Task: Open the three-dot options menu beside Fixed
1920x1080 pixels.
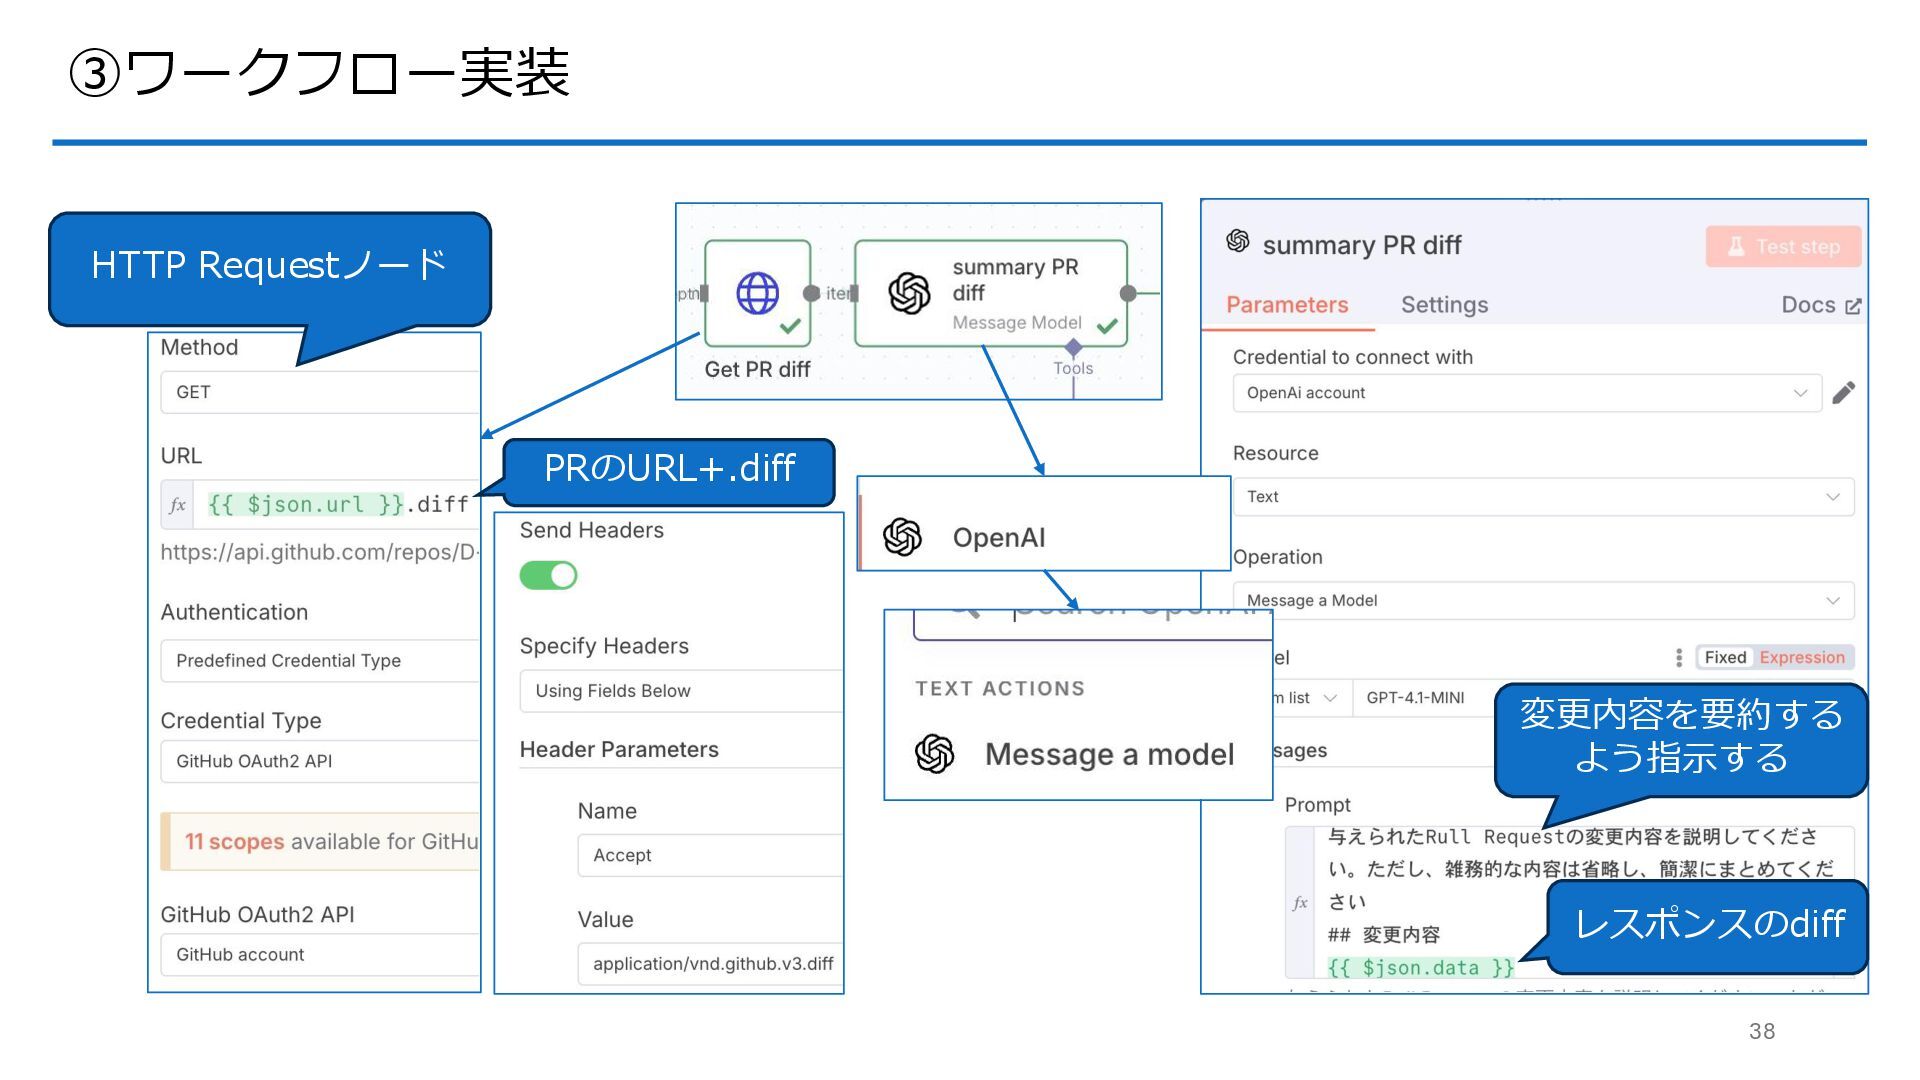Action: [x=1678, y=657]
